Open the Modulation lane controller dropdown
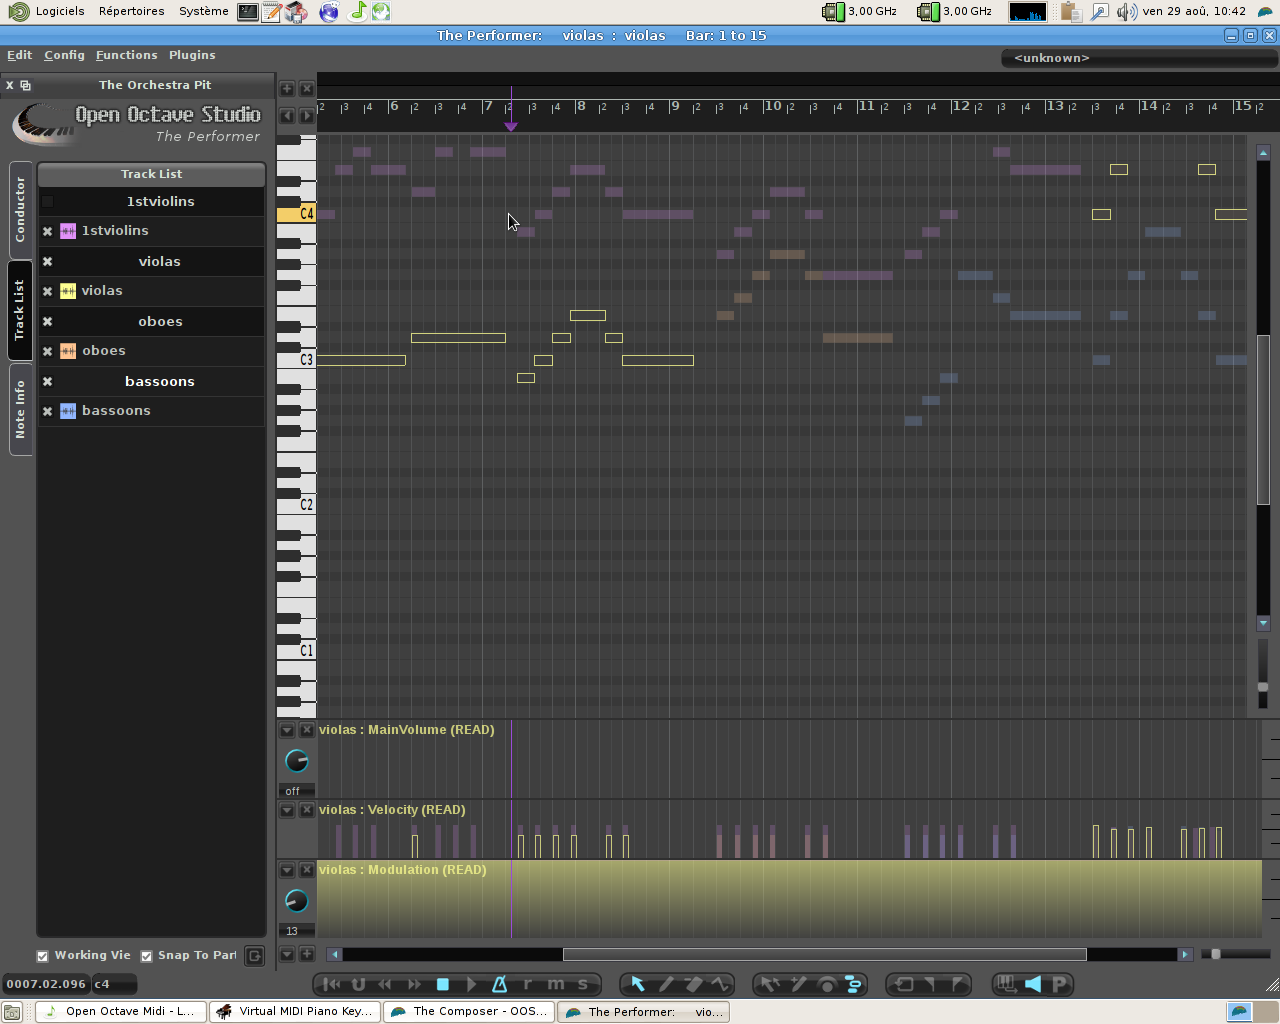 click(x=287, y=870)
